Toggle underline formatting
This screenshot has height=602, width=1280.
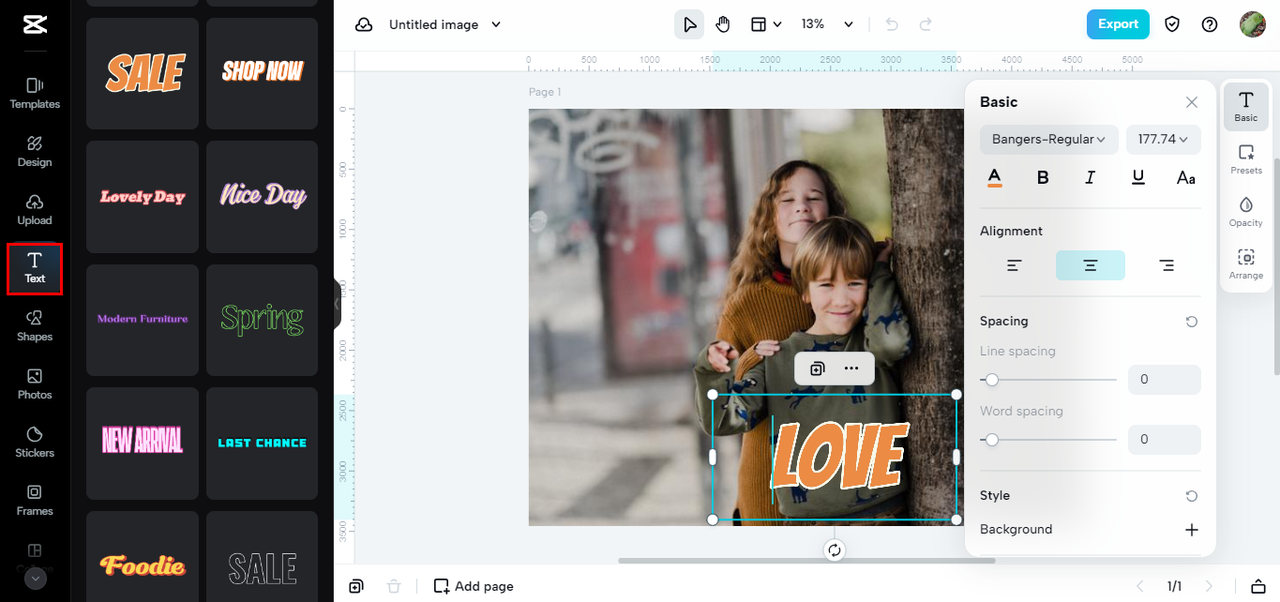point(1138,178)
